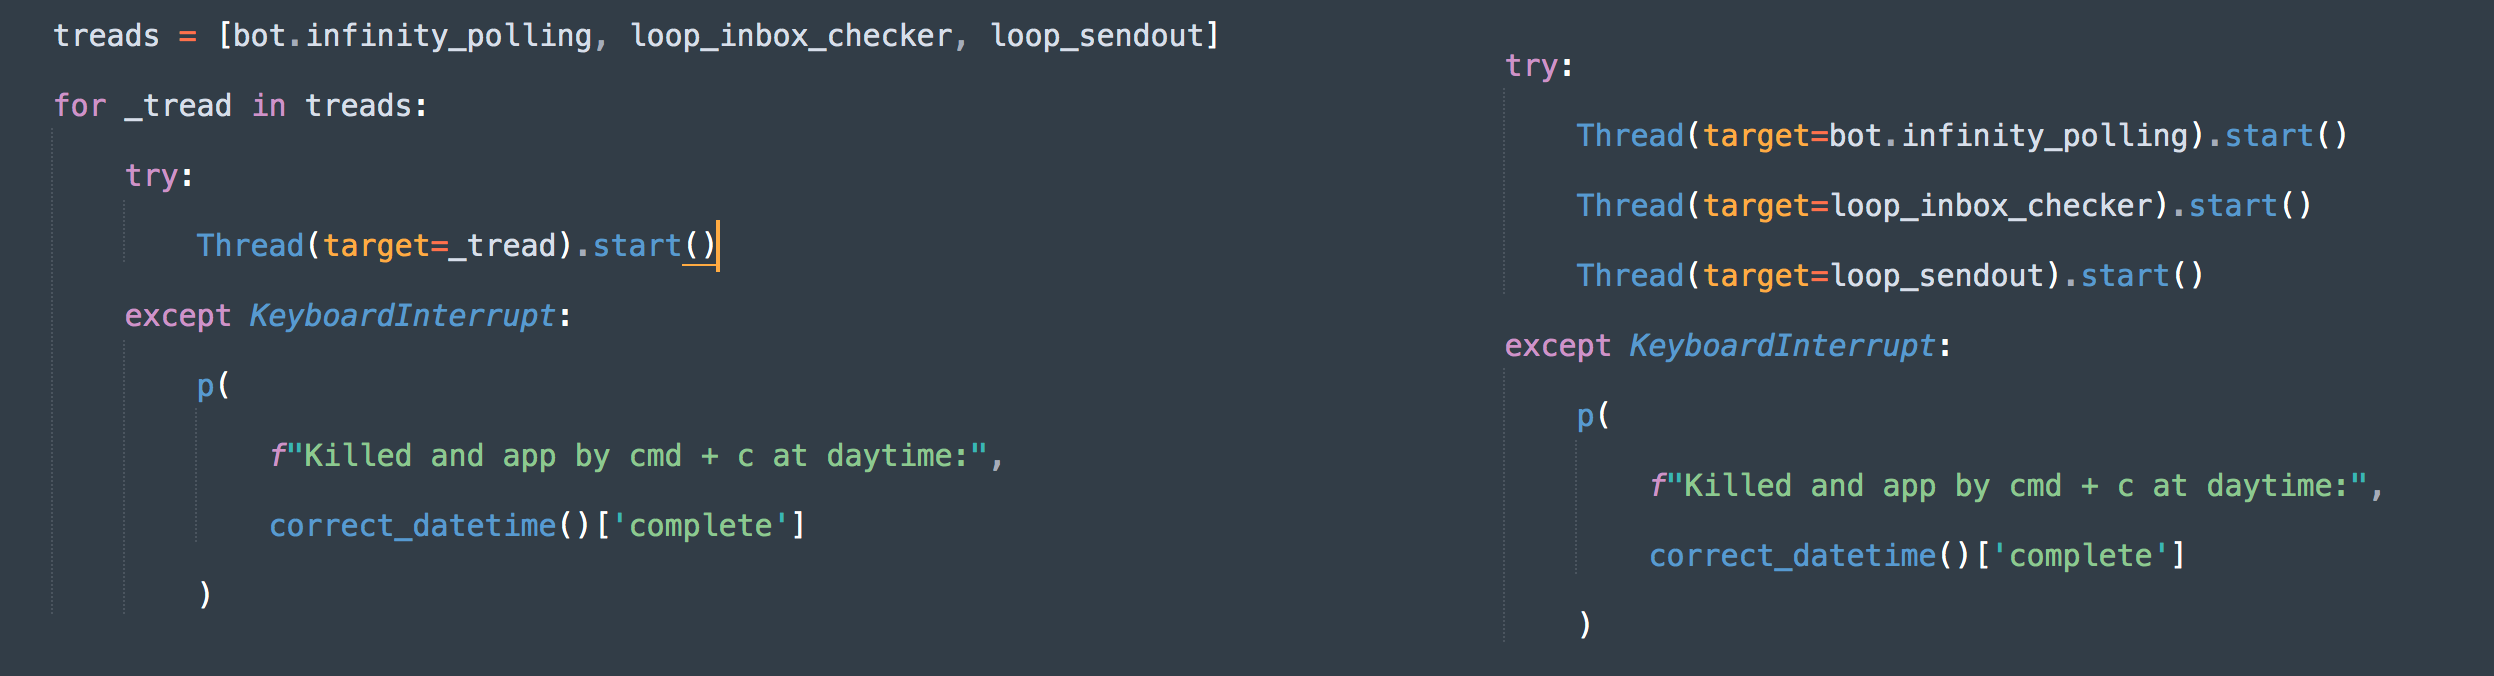The image size is (2494, 676).
Task: Click 'loop_inbox_checker' in the treads list
Action: coord(791,37)
